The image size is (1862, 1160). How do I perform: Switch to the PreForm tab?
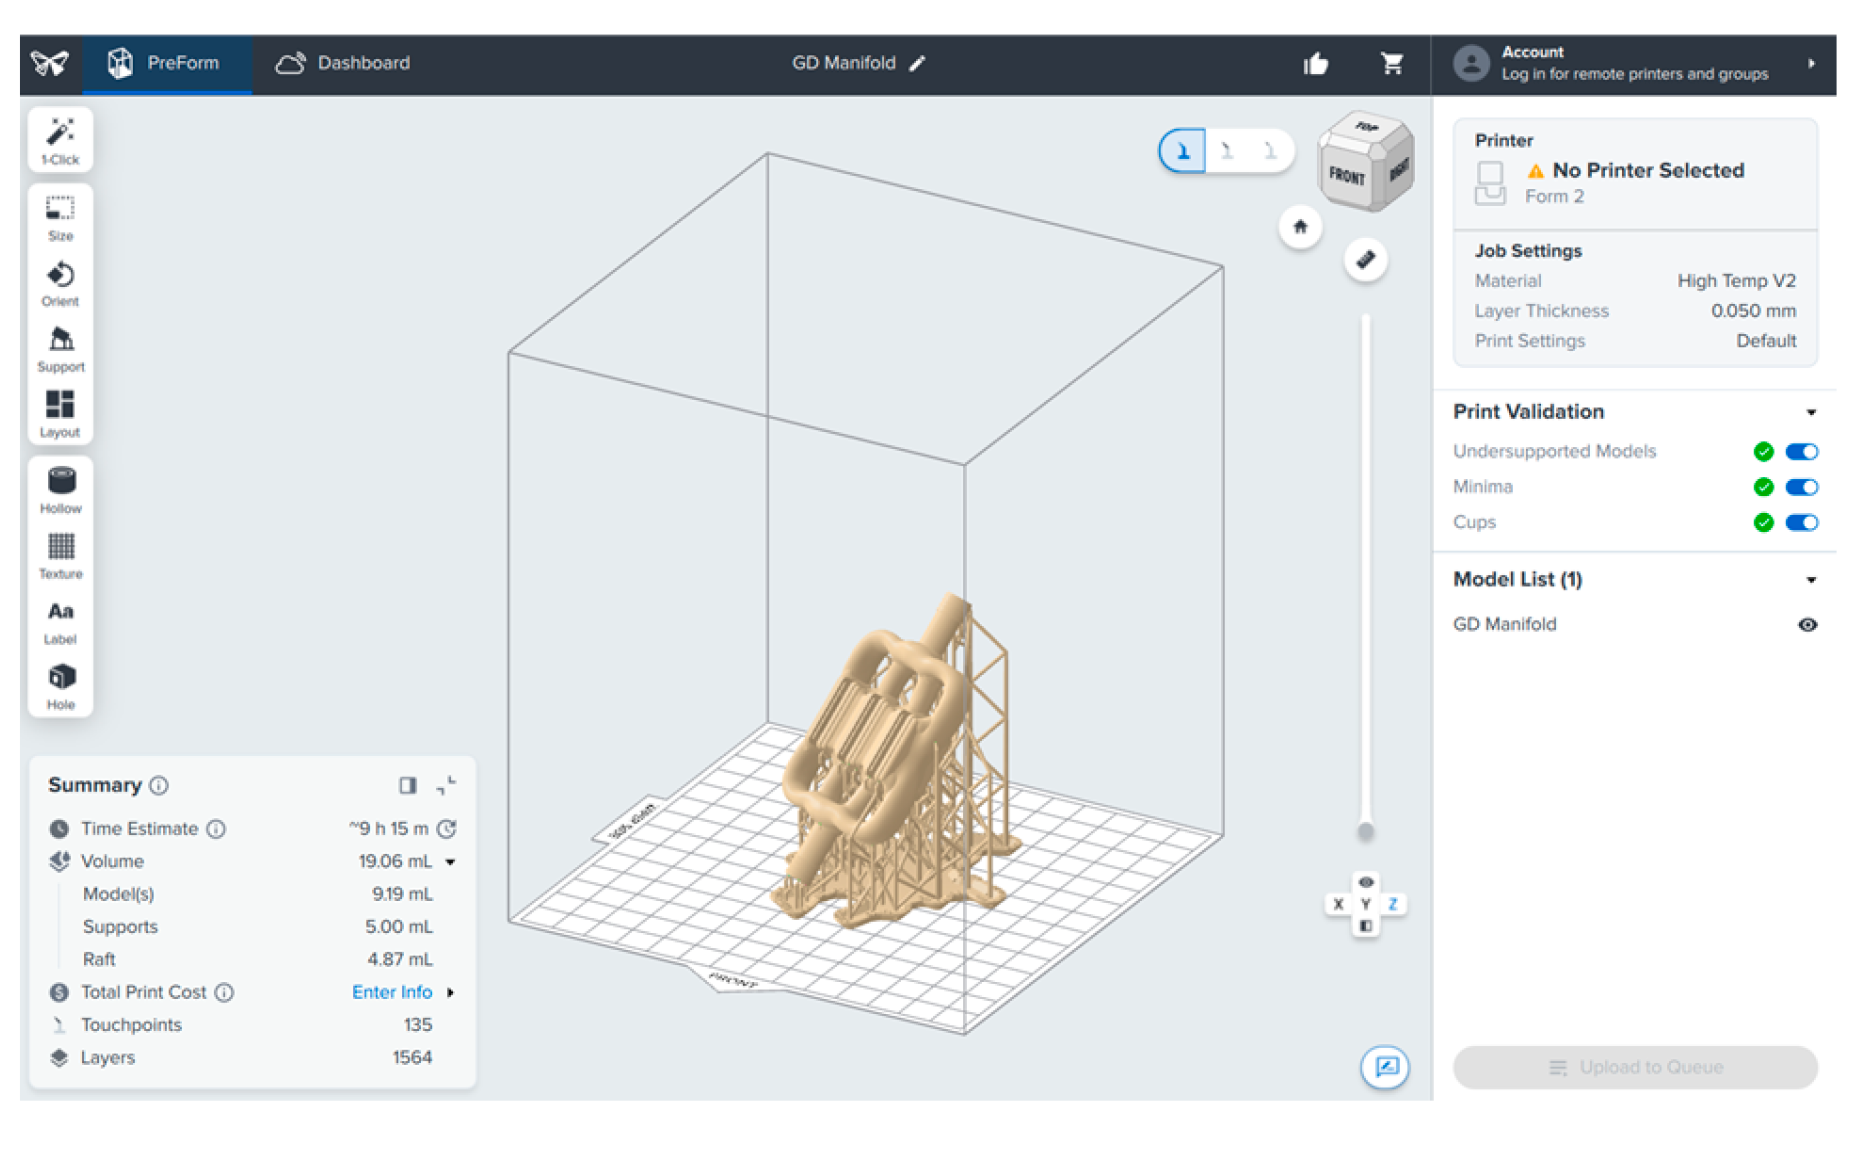click(165, 63)
